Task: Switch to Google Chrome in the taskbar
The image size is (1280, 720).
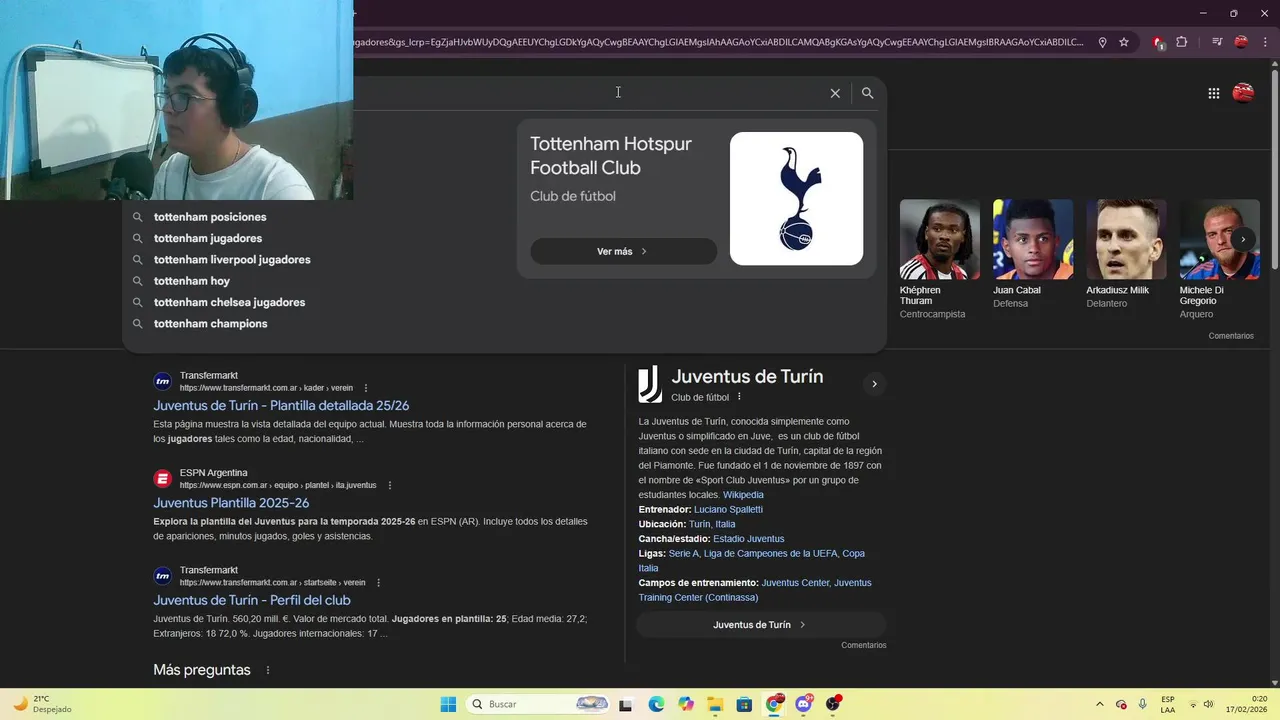Action: click(774, 704)
